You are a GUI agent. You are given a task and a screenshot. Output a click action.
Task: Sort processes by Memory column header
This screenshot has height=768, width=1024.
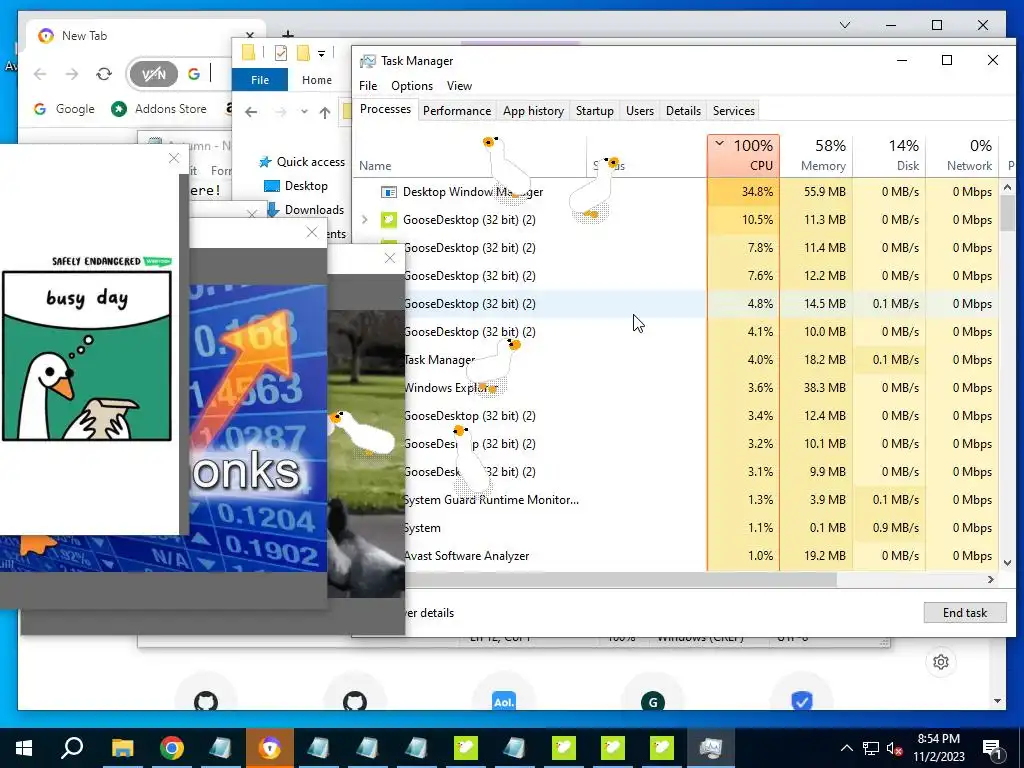click(x=816, y=155)
